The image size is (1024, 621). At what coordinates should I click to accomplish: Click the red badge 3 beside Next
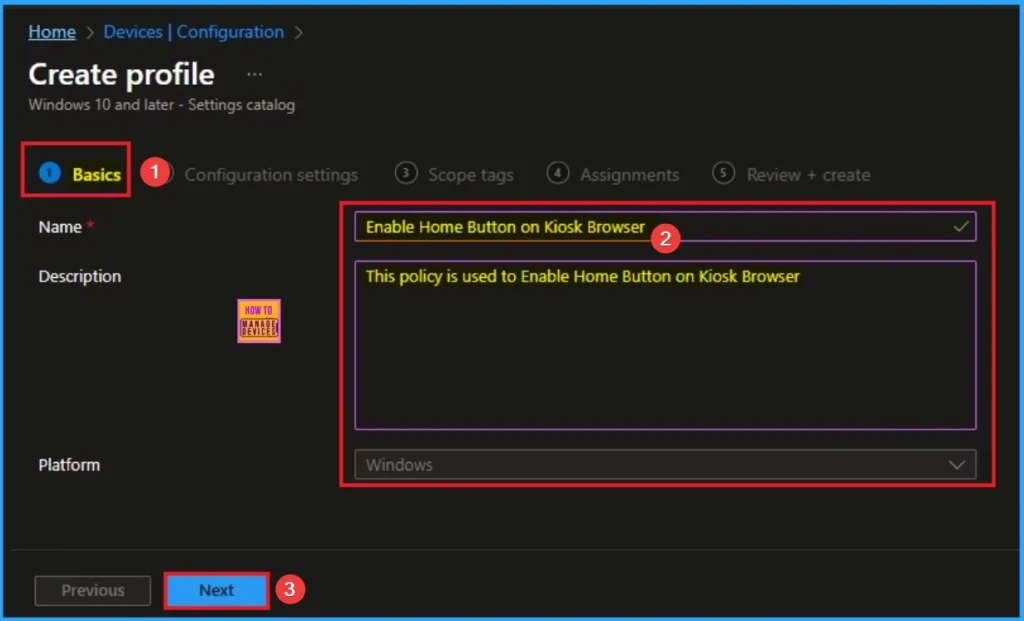point(289,590)
